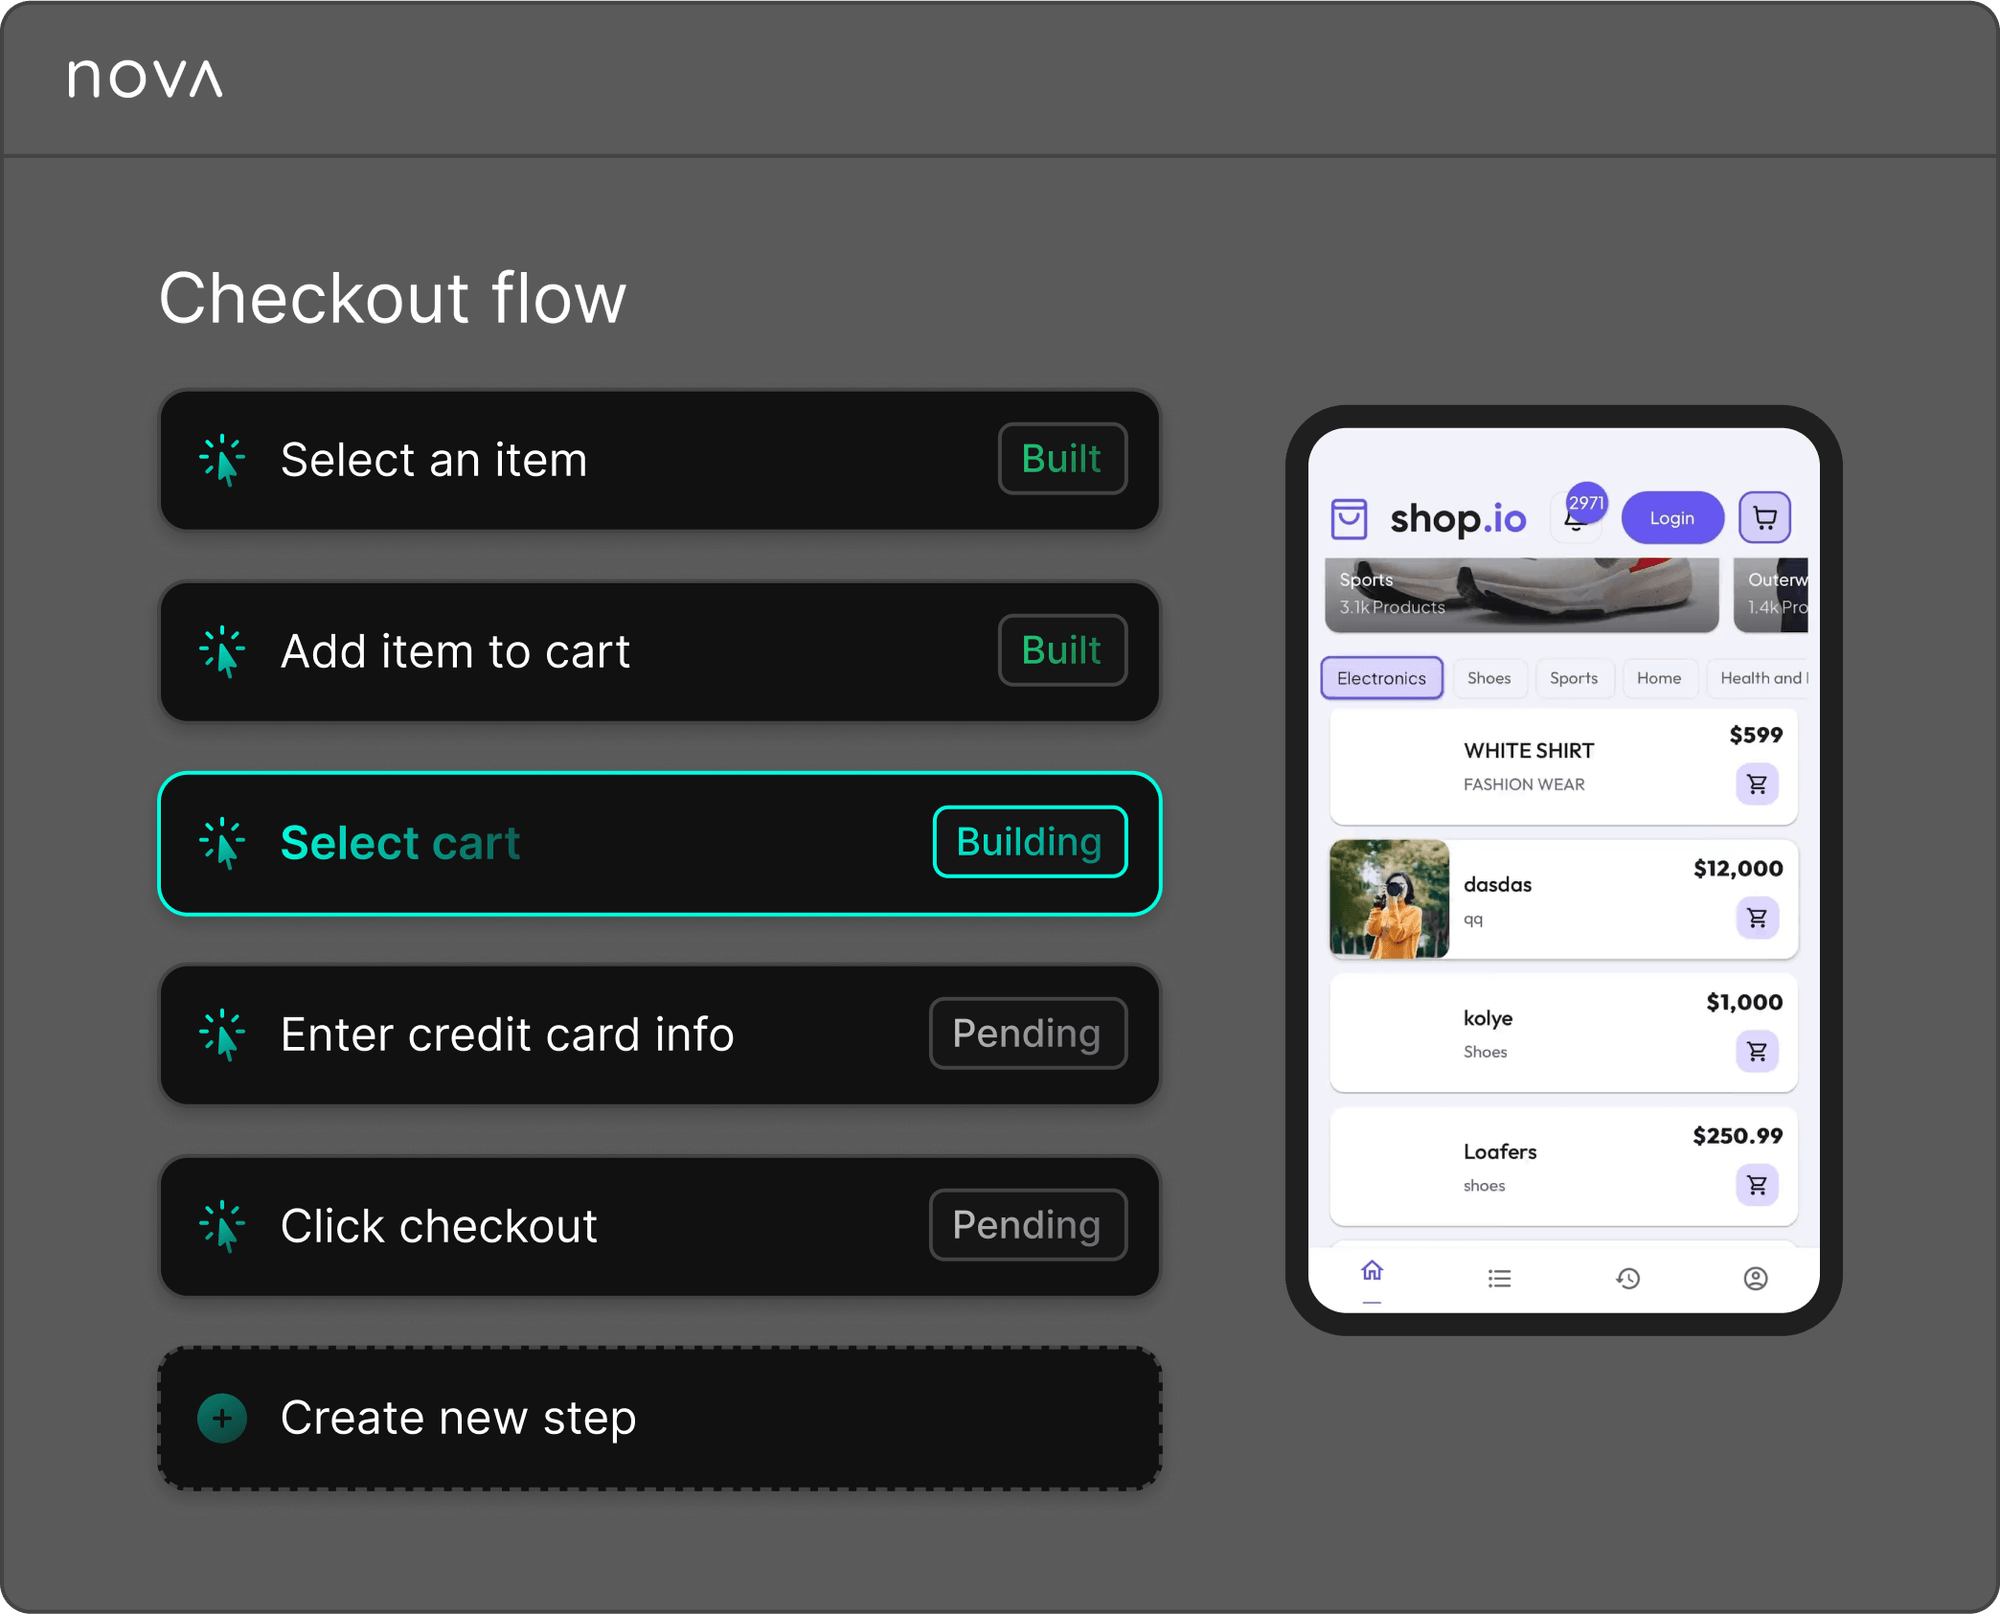Click the cursor icon beside Click checkout
The height and width of the screenshot is (1614, 2000).
coord(222,1226)
